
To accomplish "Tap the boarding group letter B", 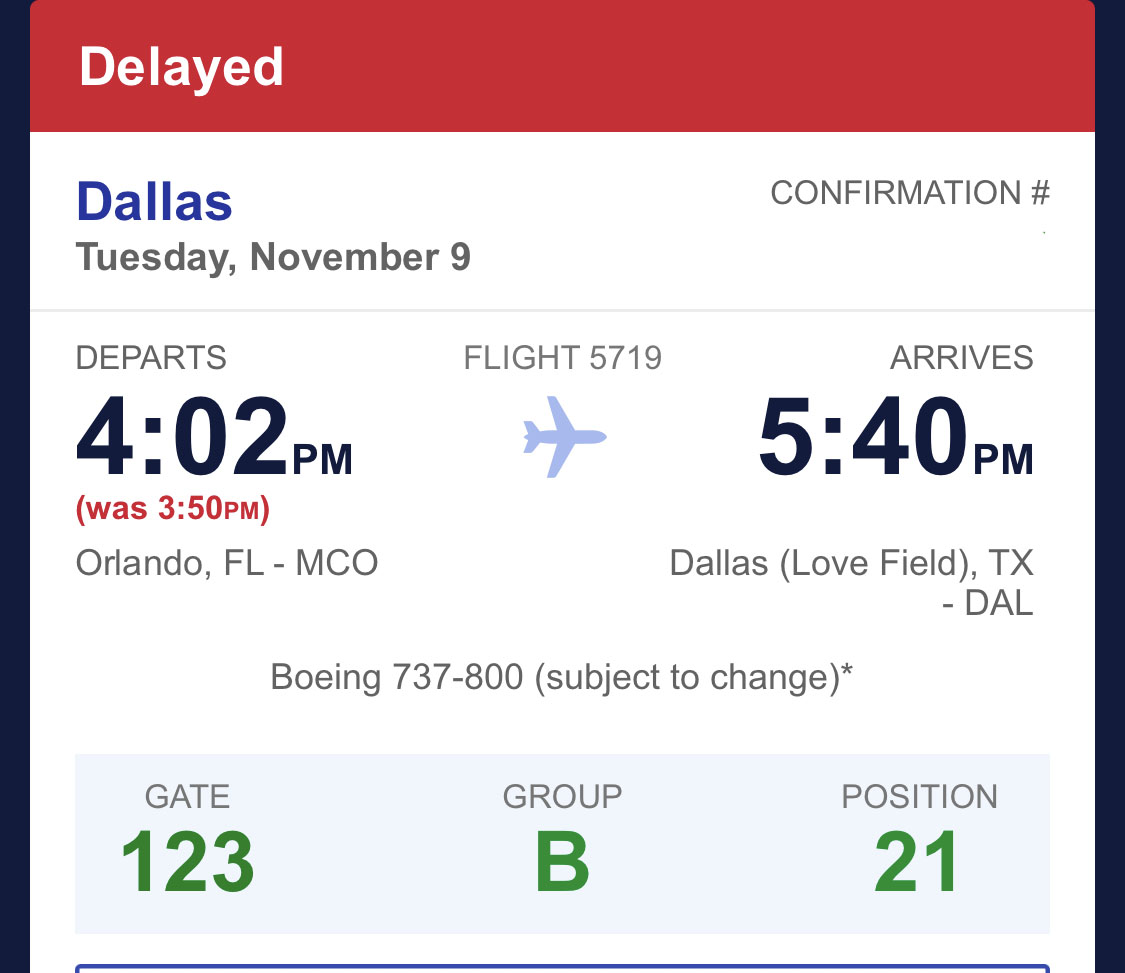I will 562,862.
